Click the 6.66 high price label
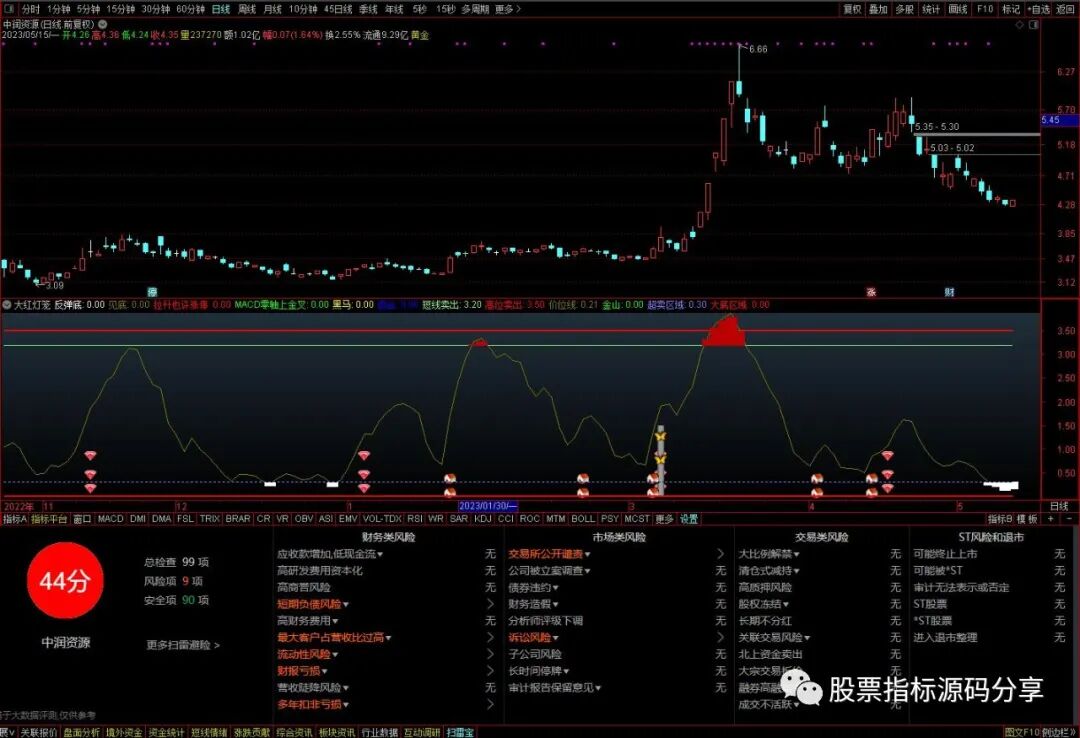This screenshot has height=738, width=1080. [758, 49]
